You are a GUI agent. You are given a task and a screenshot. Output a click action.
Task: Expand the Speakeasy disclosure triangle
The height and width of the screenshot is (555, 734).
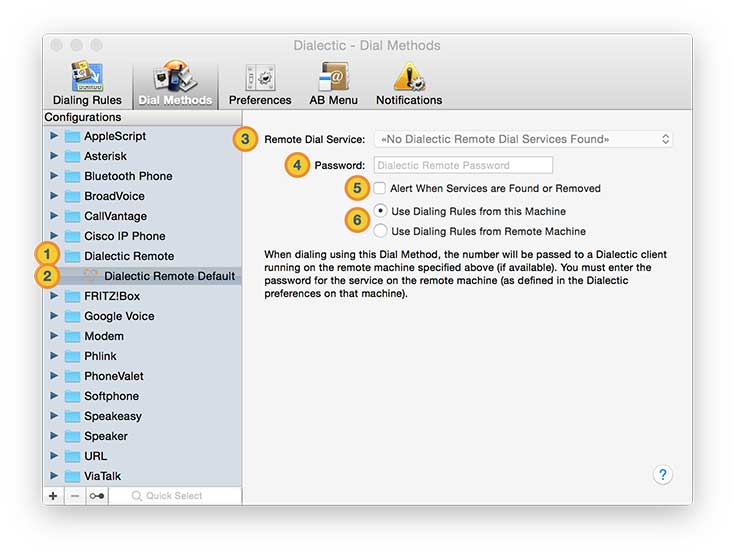coord(54,416)
